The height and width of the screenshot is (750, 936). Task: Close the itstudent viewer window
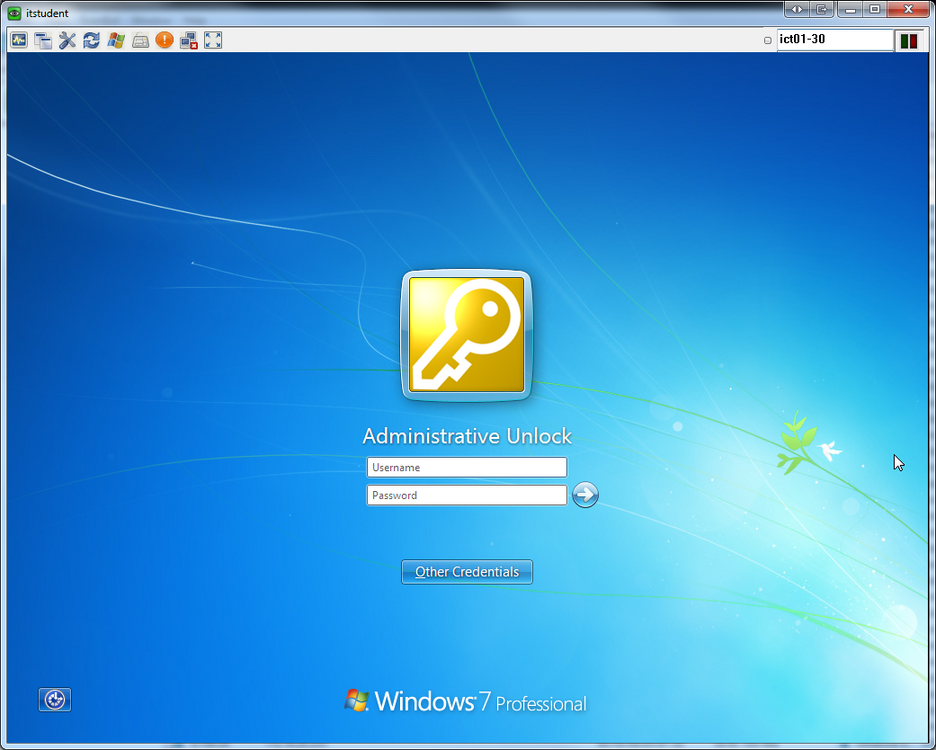pos(909,10)
